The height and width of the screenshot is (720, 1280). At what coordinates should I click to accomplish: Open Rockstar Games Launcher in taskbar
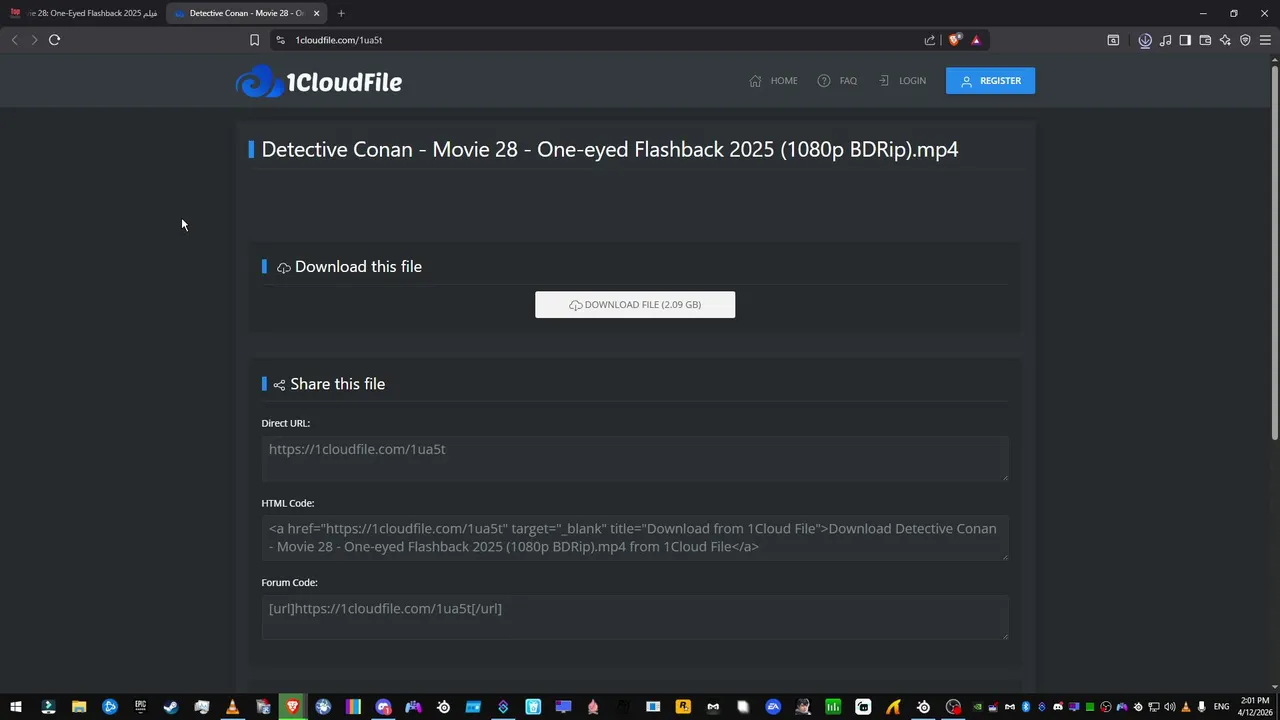(683, 707)
